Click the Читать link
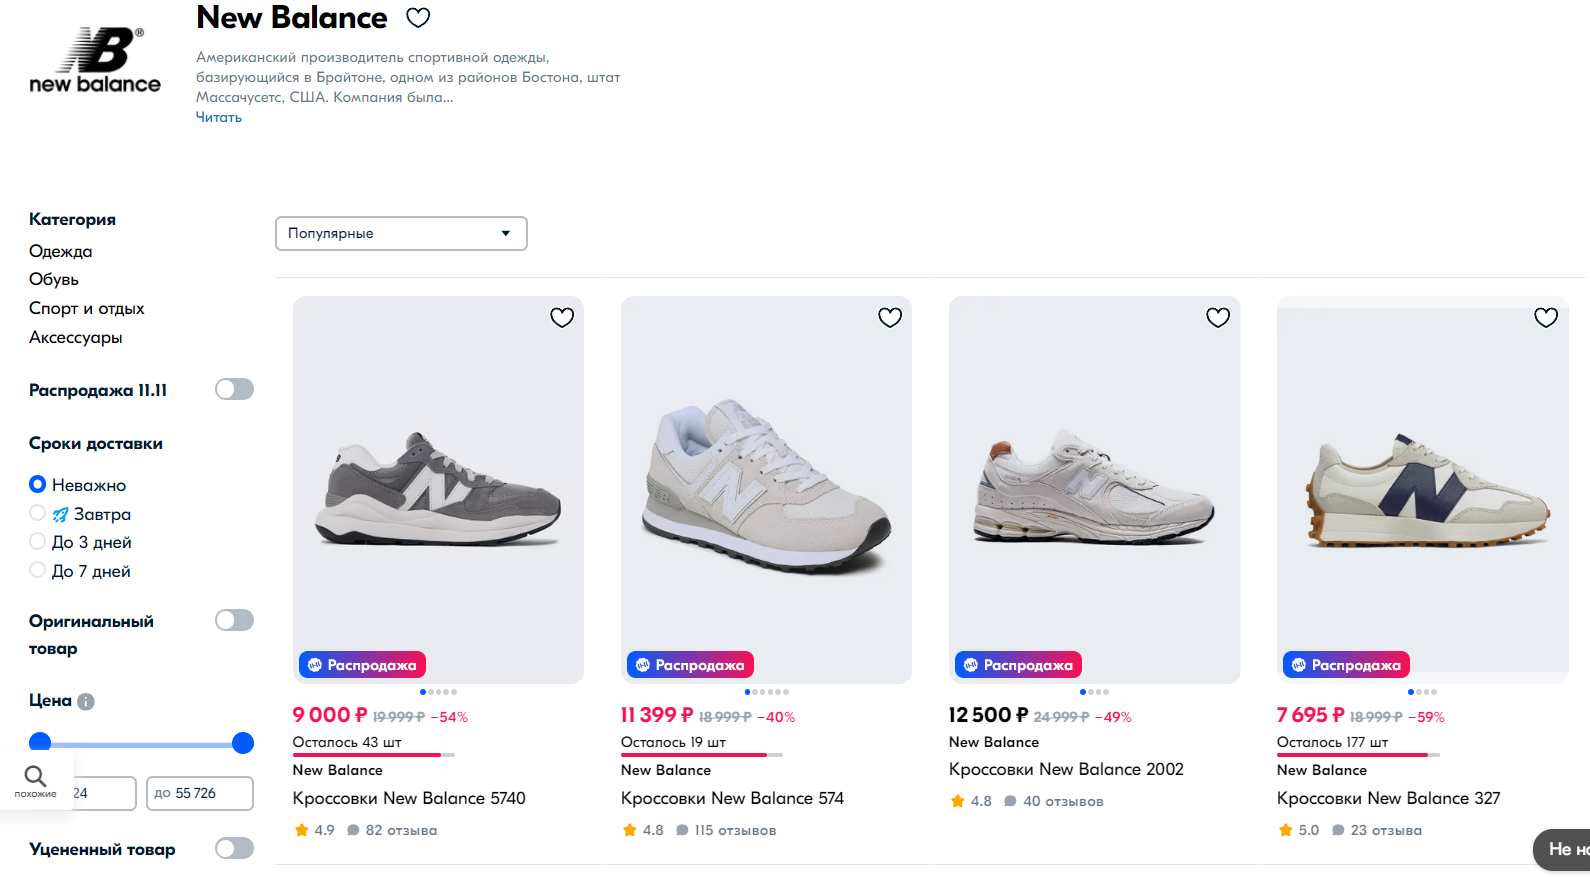 pyautogui.click(x=219, y=117)
